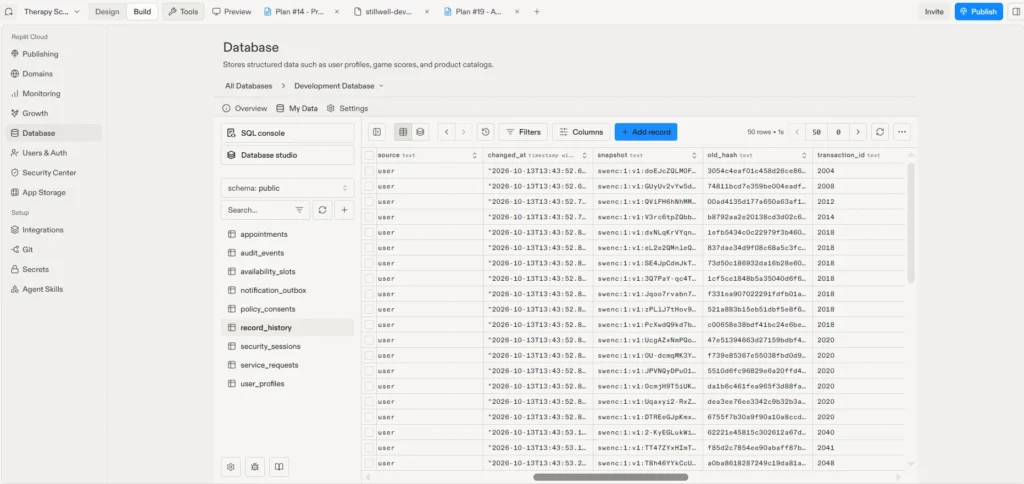Click the horizontal scrollbar under the table

[611, 477]
